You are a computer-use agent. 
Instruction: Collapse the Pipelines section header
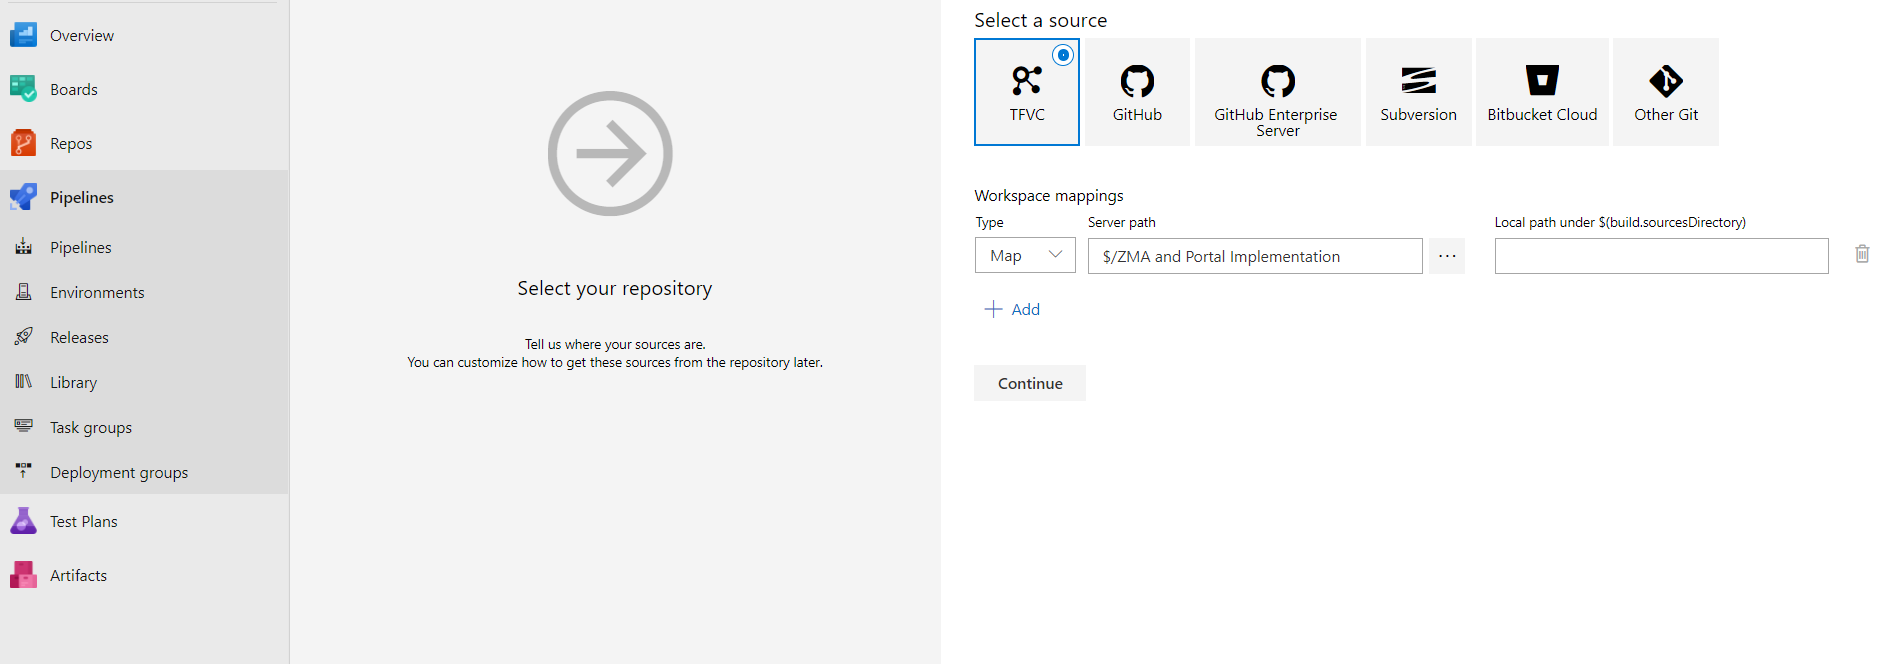click(x=82, y=198)
